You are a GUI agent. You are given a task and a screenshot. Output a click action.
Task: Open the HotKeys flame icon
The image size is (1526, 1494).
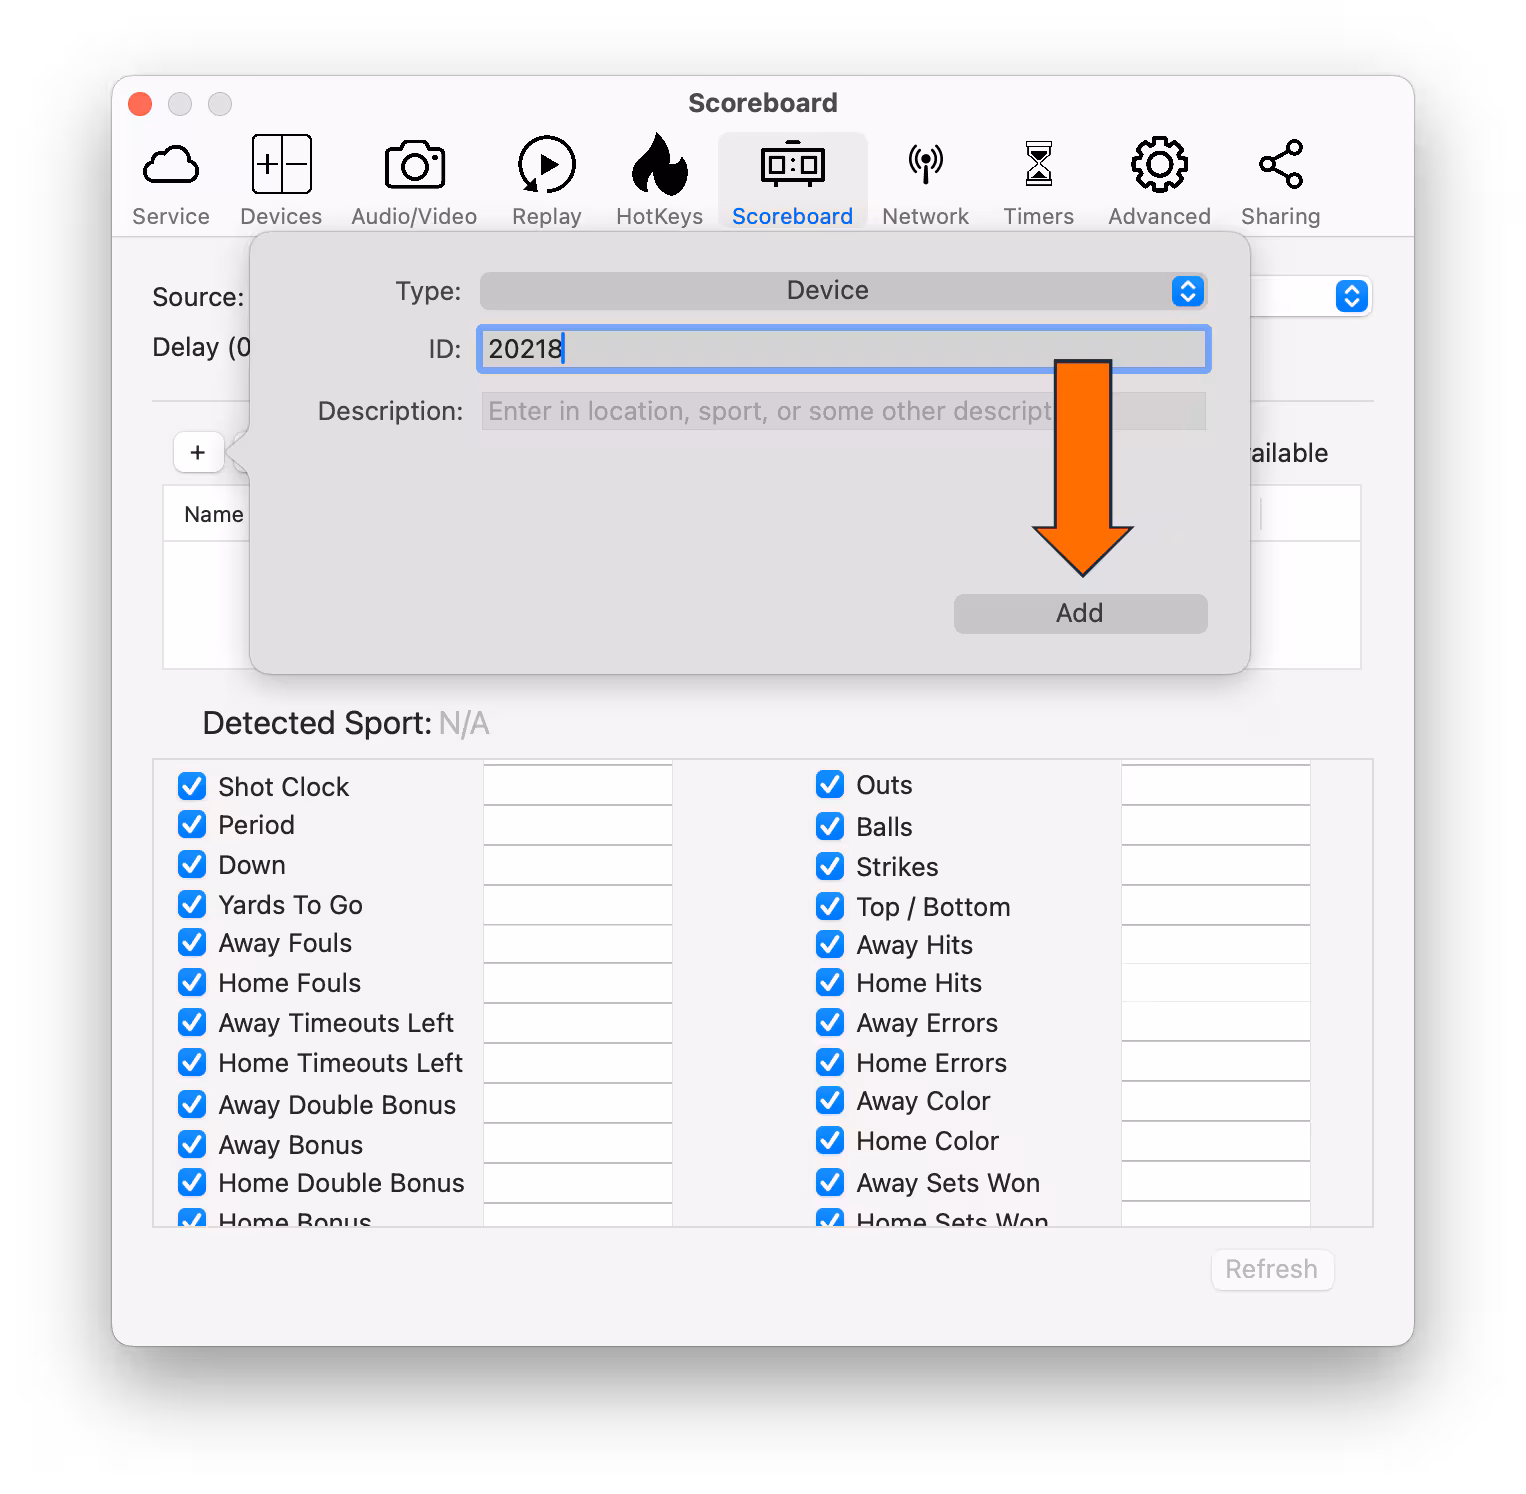(659, 164)
